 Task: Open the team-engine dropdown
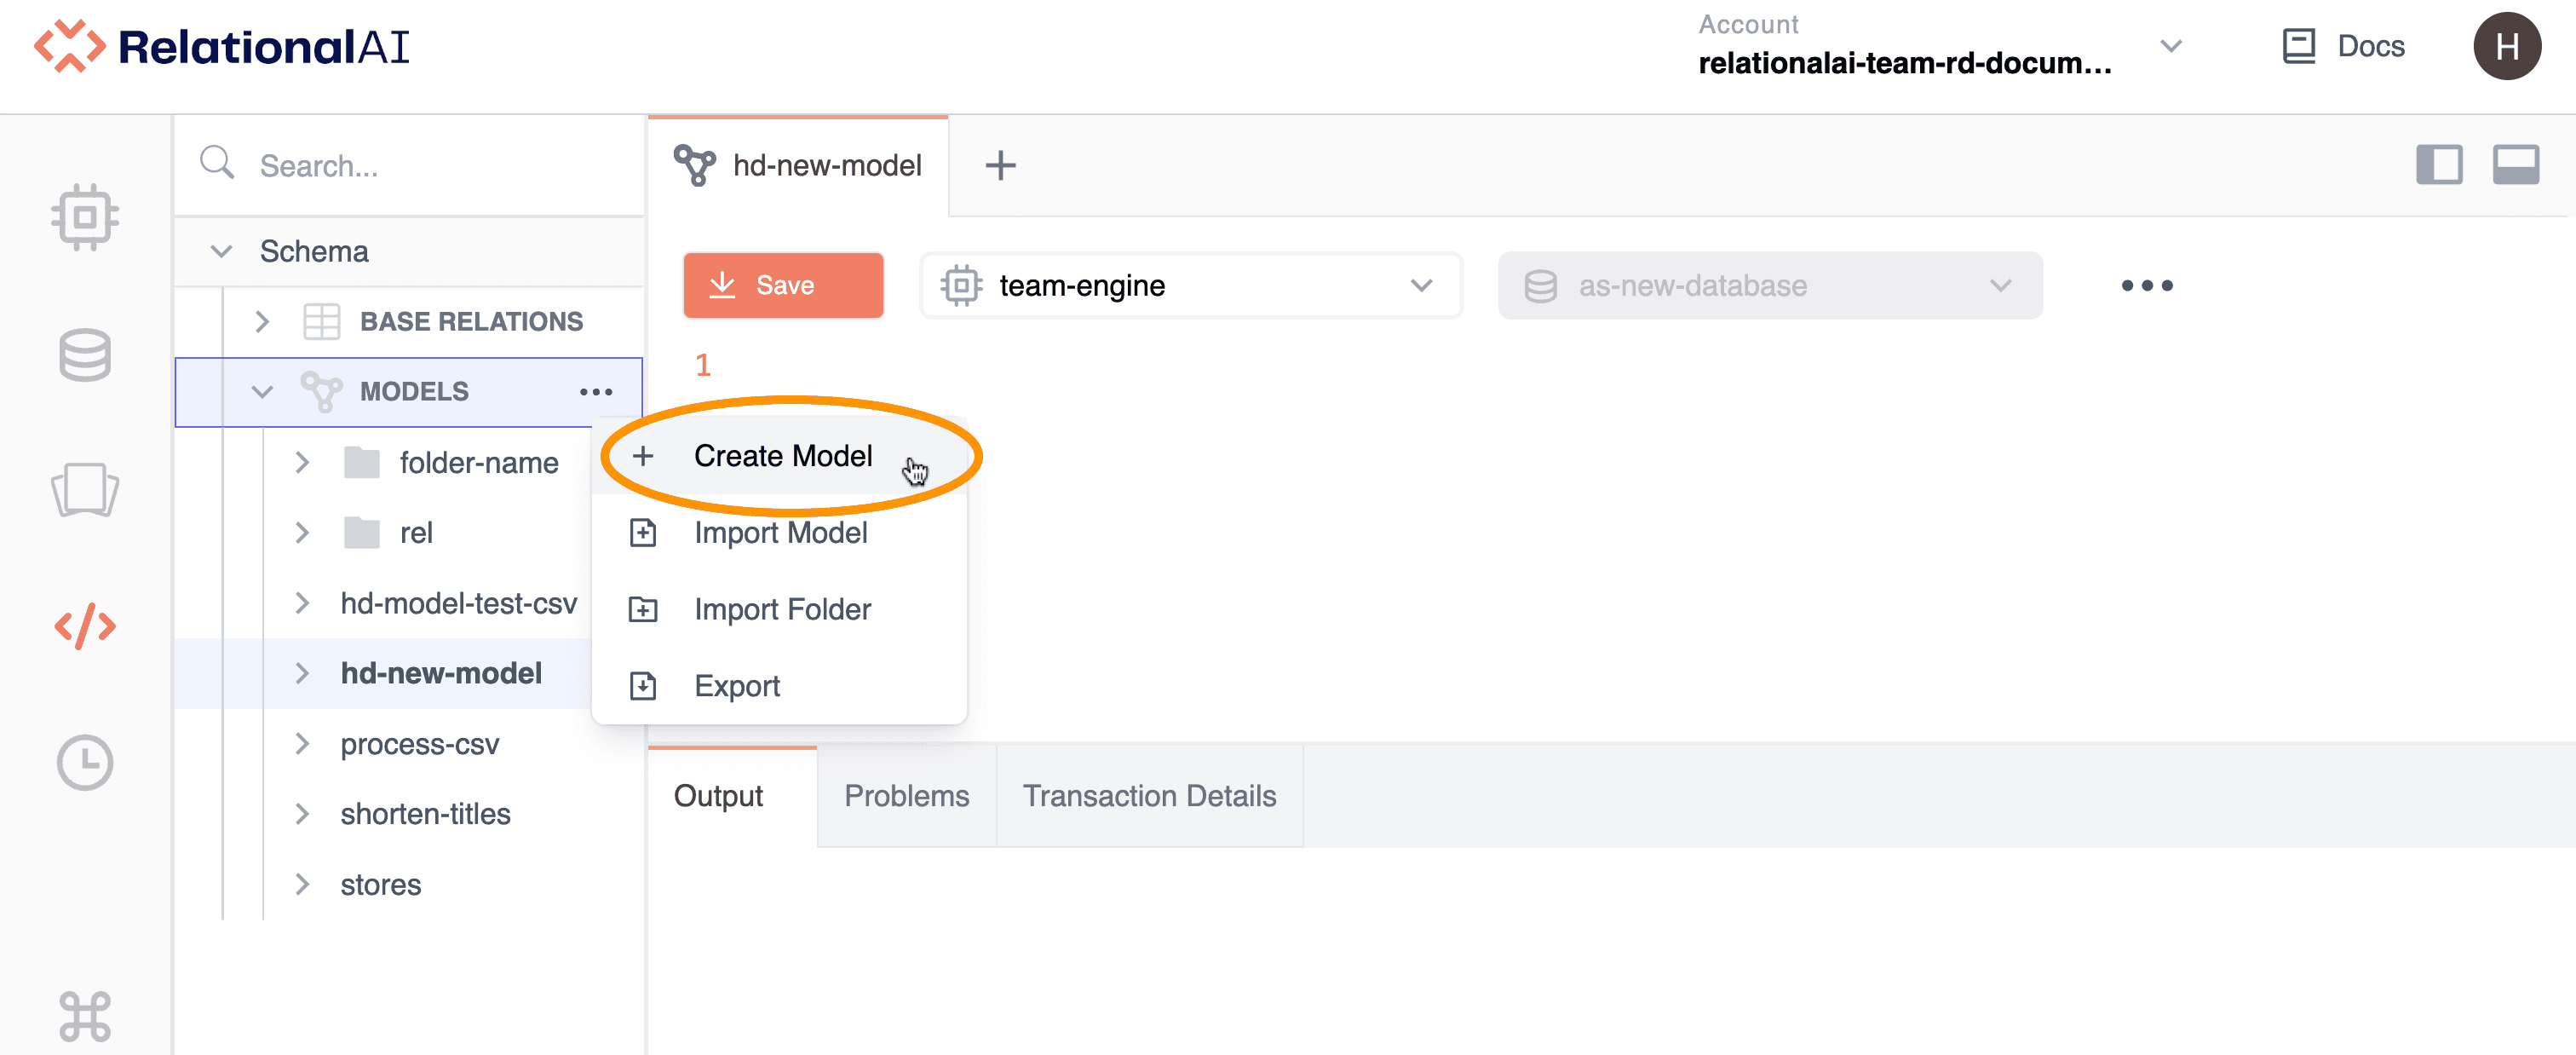pyautogui.click(x=1190, y=286)
